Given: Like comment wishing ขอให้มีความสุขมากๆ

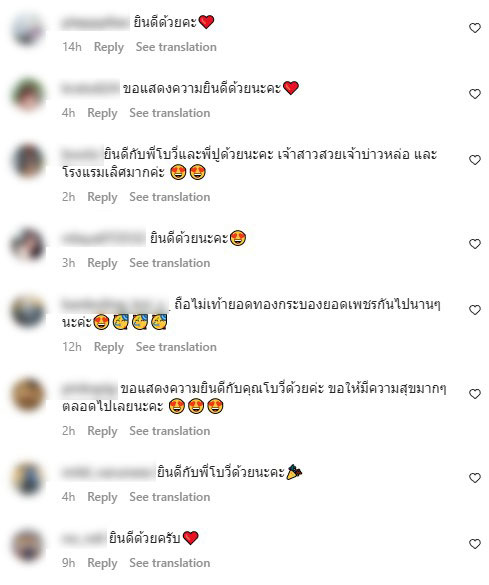Looking at the screenshot, I should coord(474,394).
